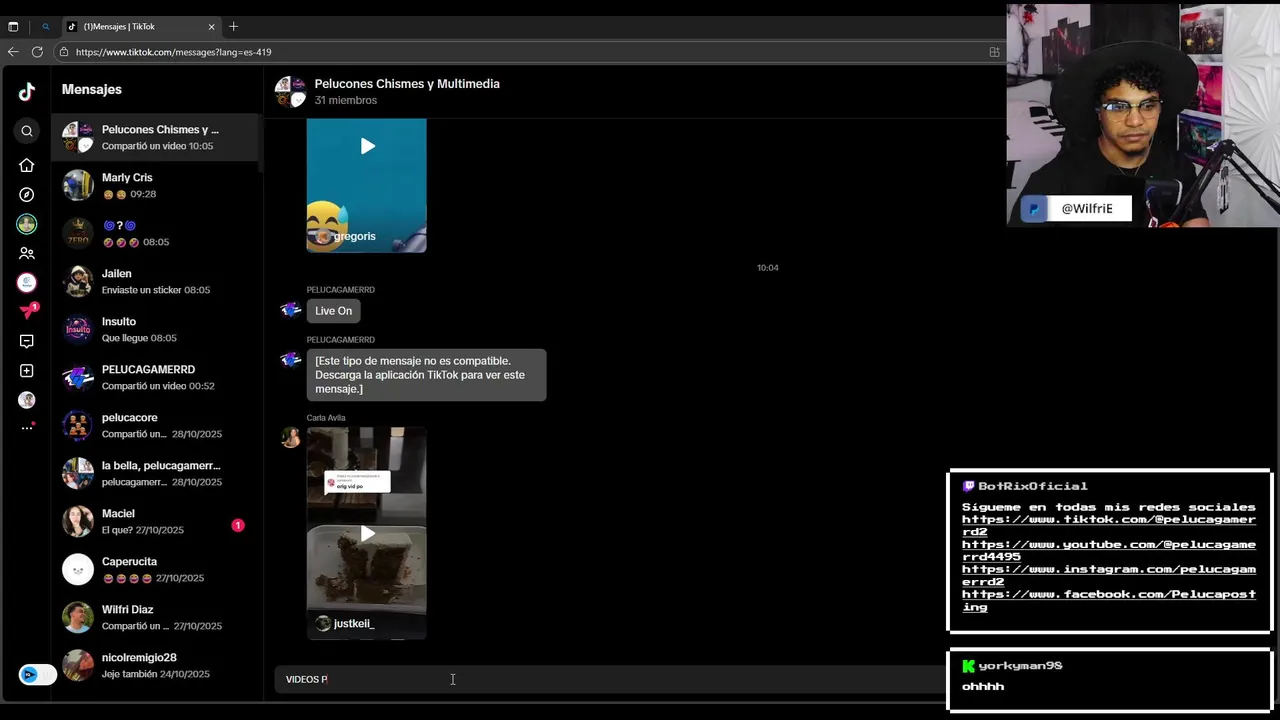Click the 31 miembros label
Image resolution: width=1280 pixels, height=720 pixels.
tap(346, 101)
